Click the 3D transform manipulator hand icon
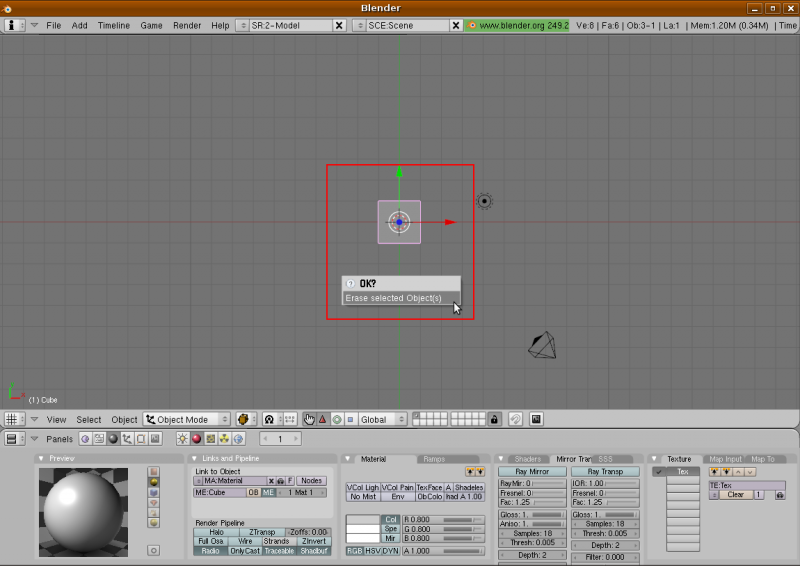Image resolution: width=800 pixels, height=566 pixels. [309, 419]
